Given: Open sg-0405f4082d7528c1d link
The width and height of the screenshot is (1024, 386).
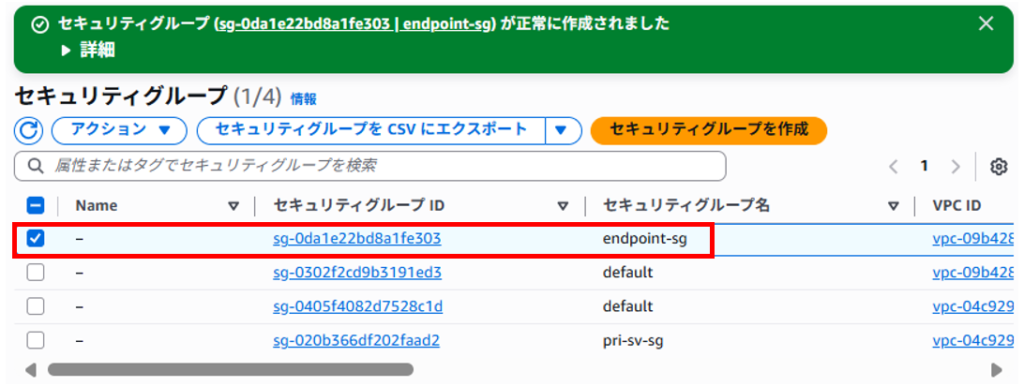Looking at the screenshot, I should click(x=358, y=306).
